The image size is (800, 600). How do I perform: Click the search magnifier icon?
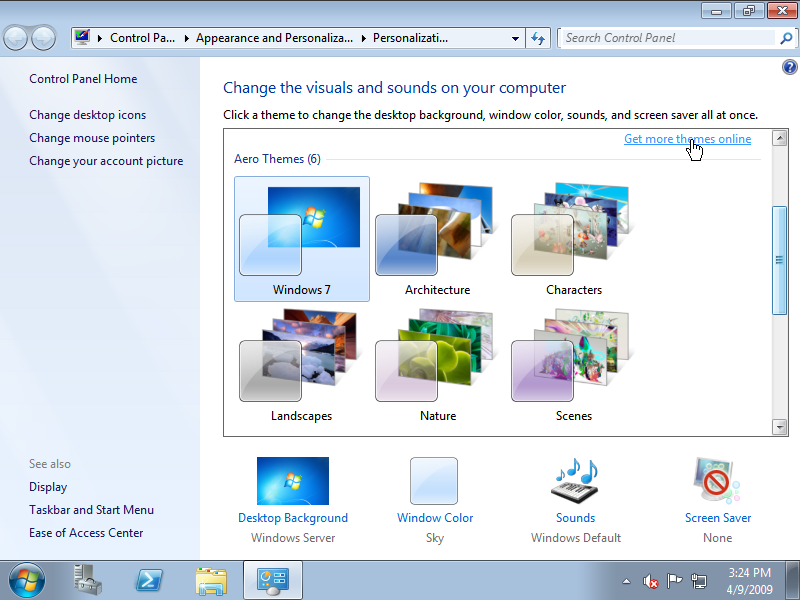point(786,38)
